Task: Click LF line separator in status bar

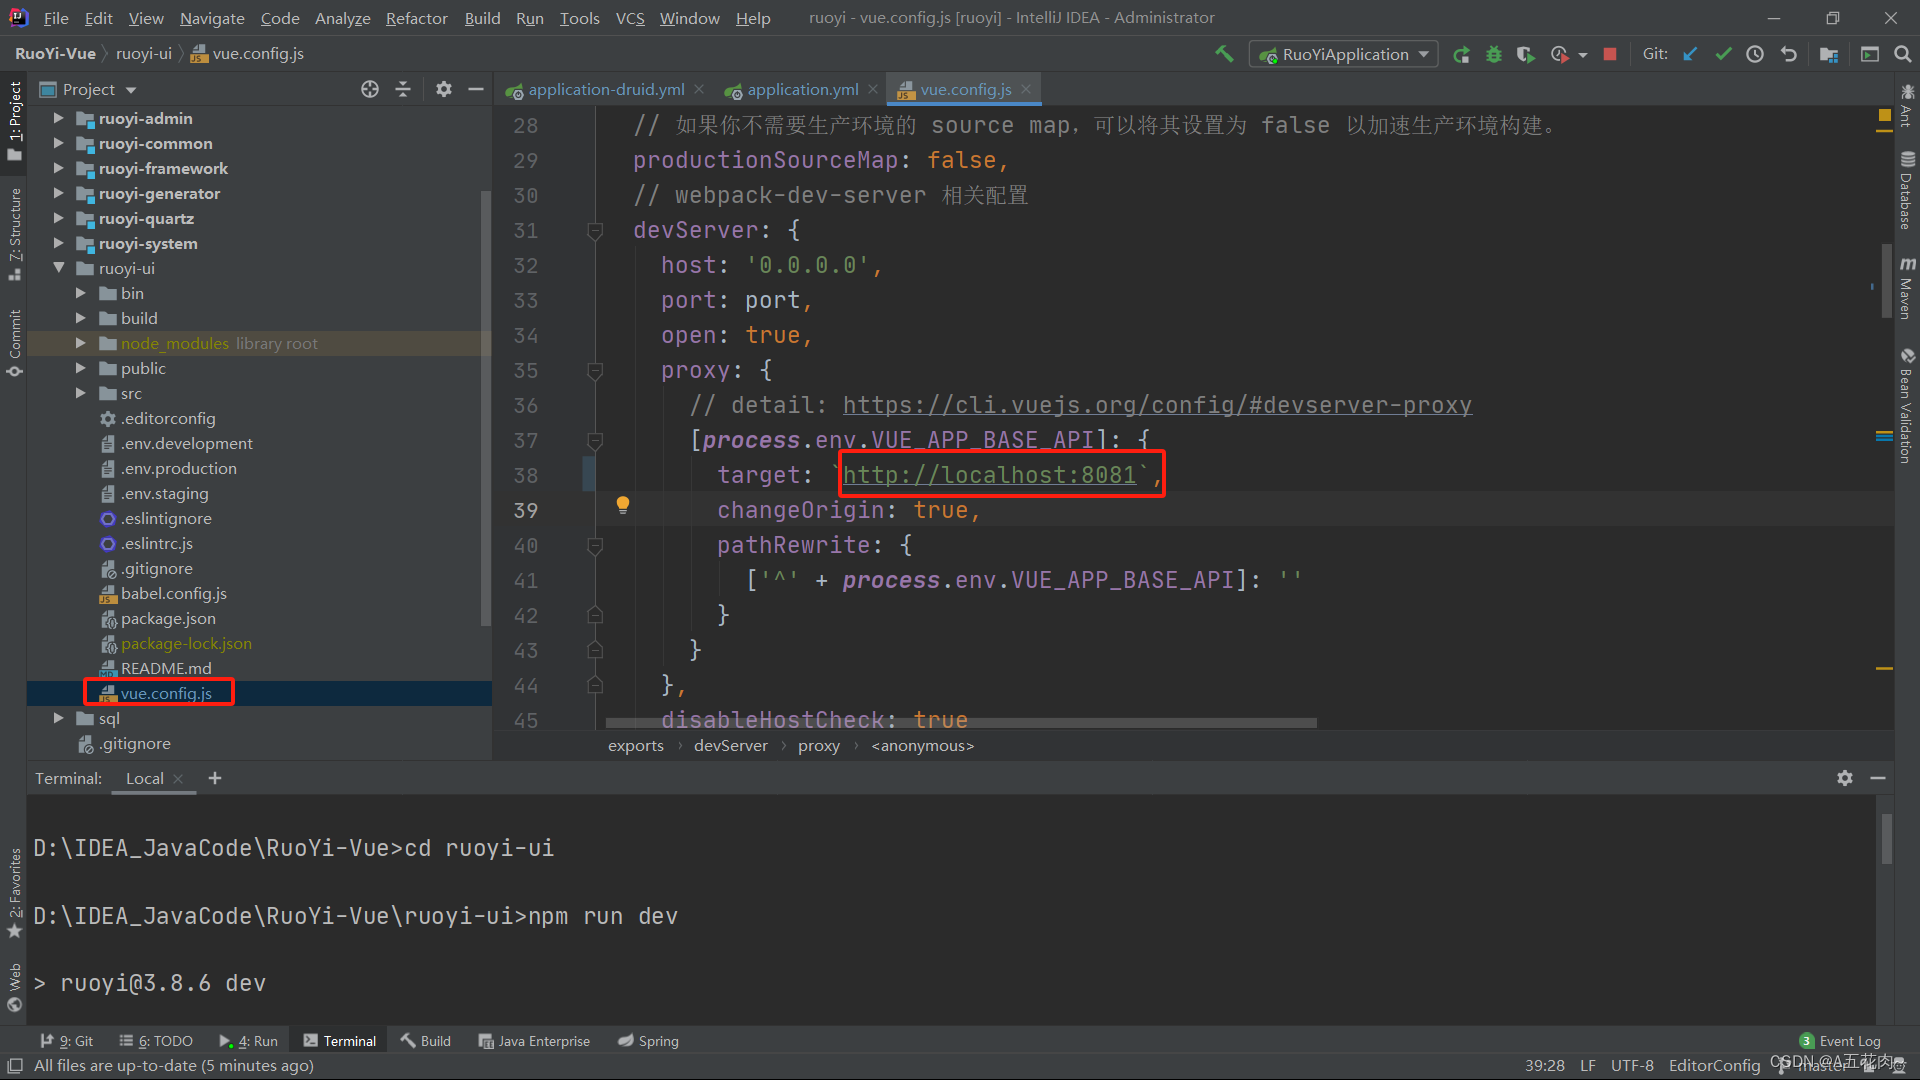Action: (x=1587, y=1066)
